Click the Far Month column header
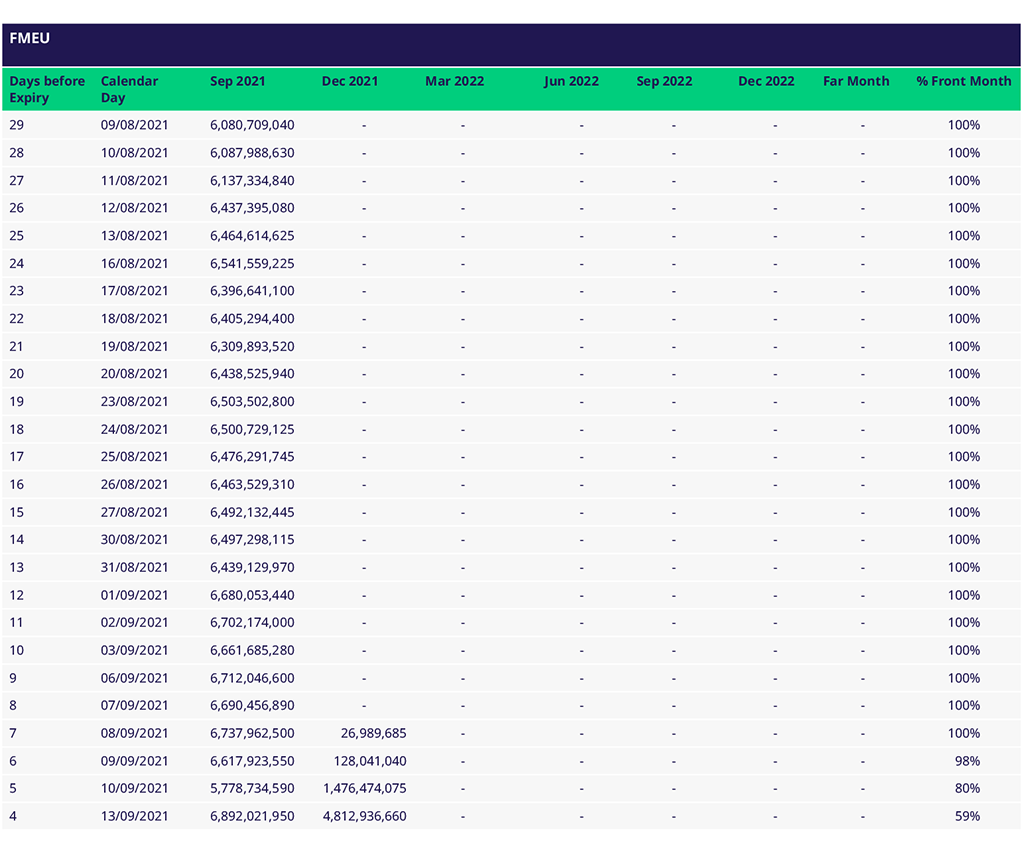The width and height of the screenshot is (1024, 859). [856, 81]
